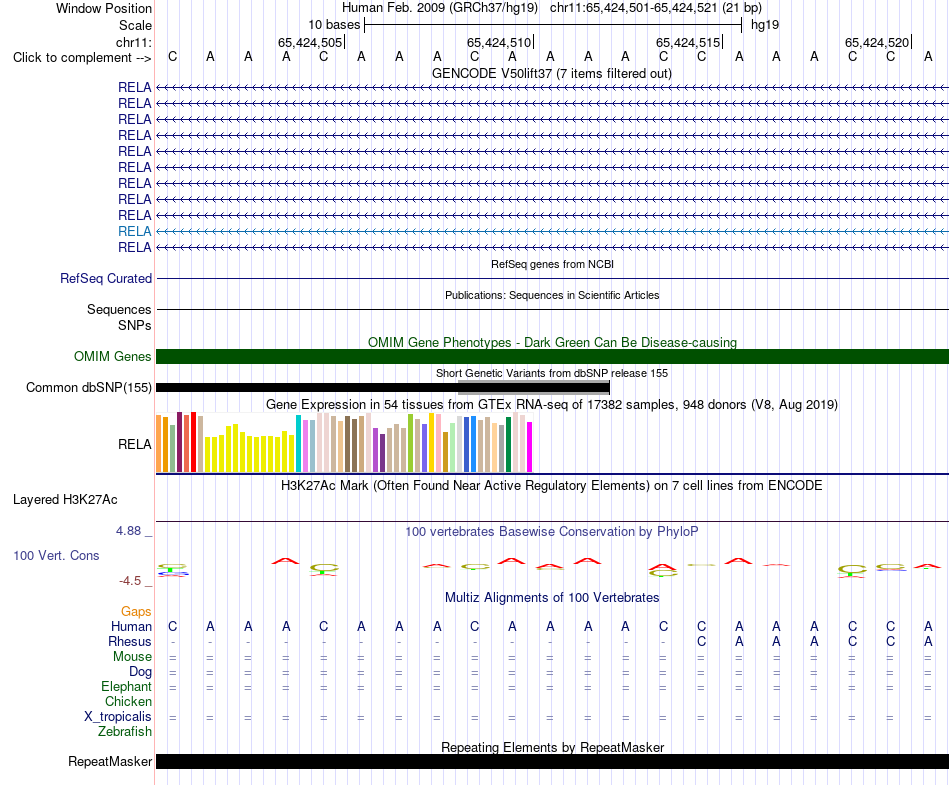Click the 'Click to complement -->' label

click(x=82, y=58)
